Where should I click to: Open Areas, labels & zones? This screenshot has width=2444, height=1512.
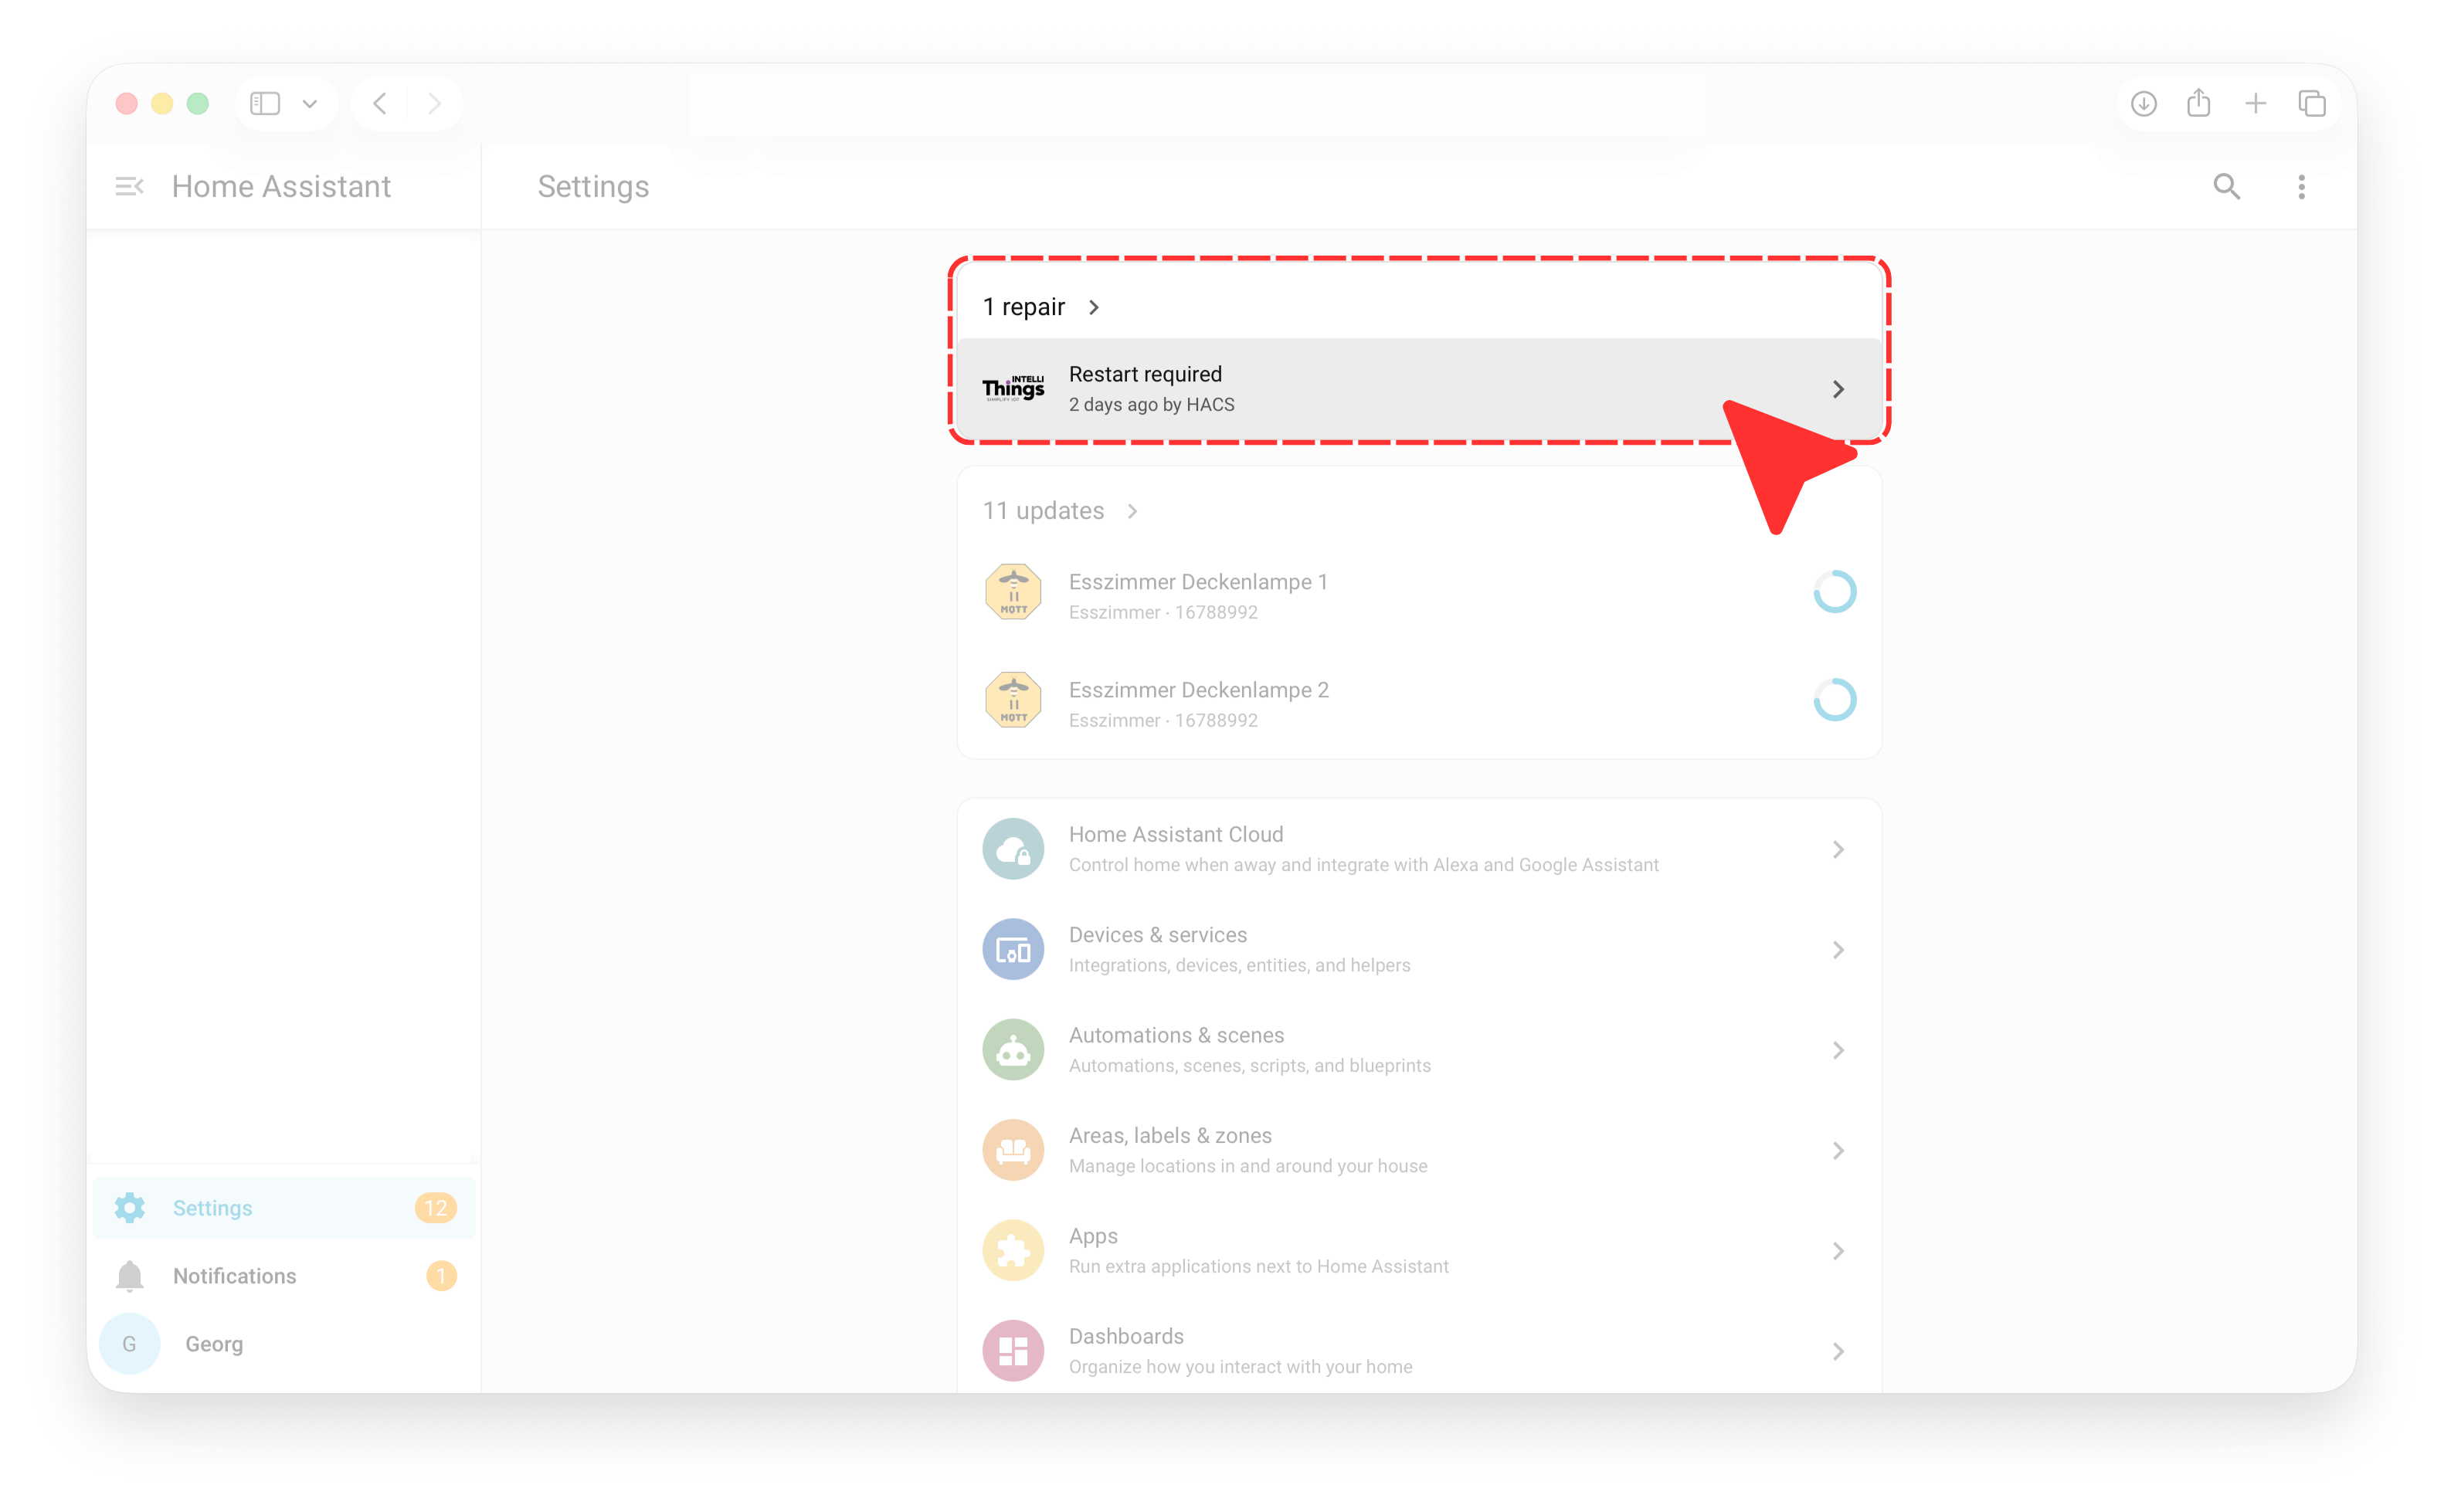tap(1419, 1150)
